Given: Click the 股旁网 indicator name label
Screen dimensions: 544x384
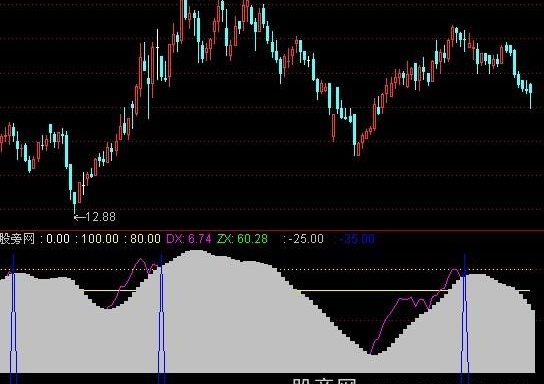Looking at the screenshot, I should pyautogui.click(x=17, y=239).
